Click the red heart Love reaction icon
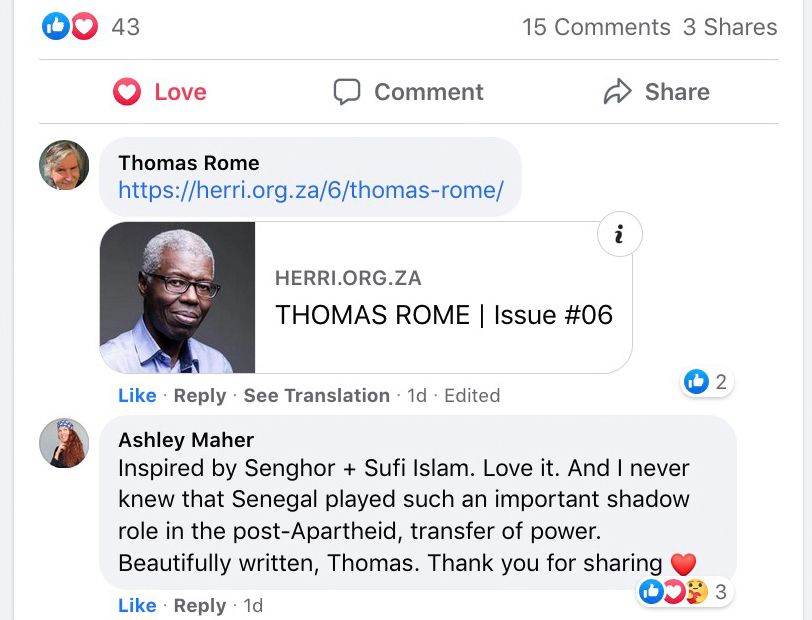The width and height of the screenshot is (812, 620). click(x=127, y=92)
